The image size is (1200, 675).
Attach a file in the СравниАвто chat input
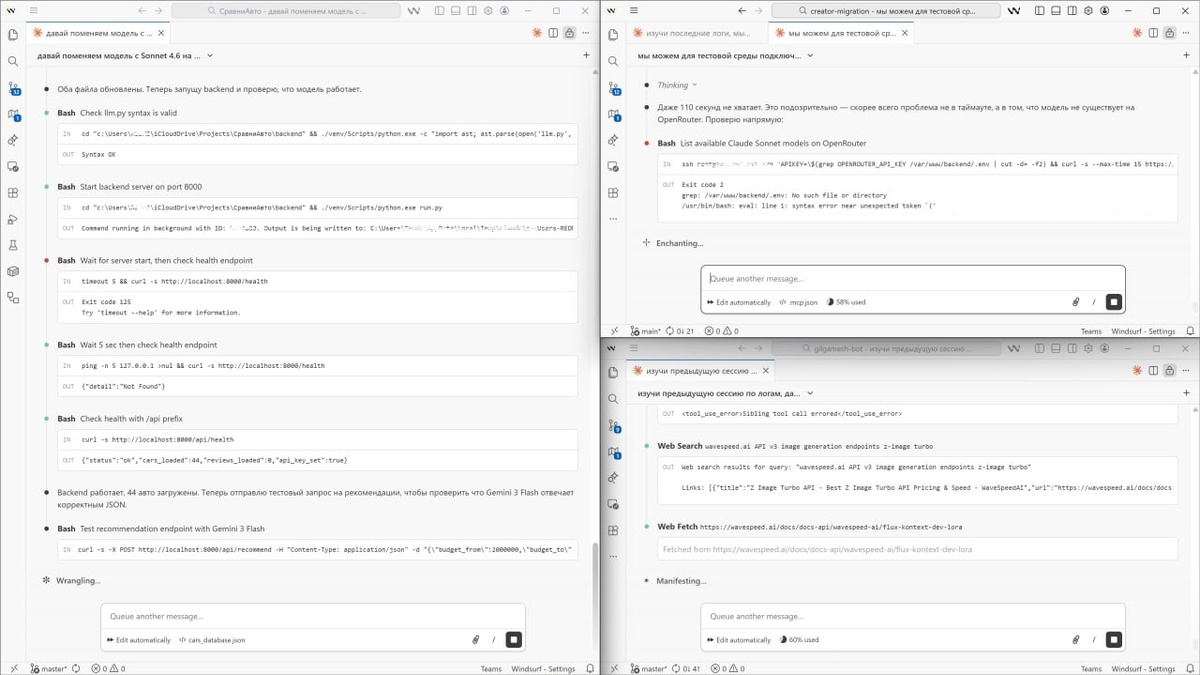click(x=476, y=639)
